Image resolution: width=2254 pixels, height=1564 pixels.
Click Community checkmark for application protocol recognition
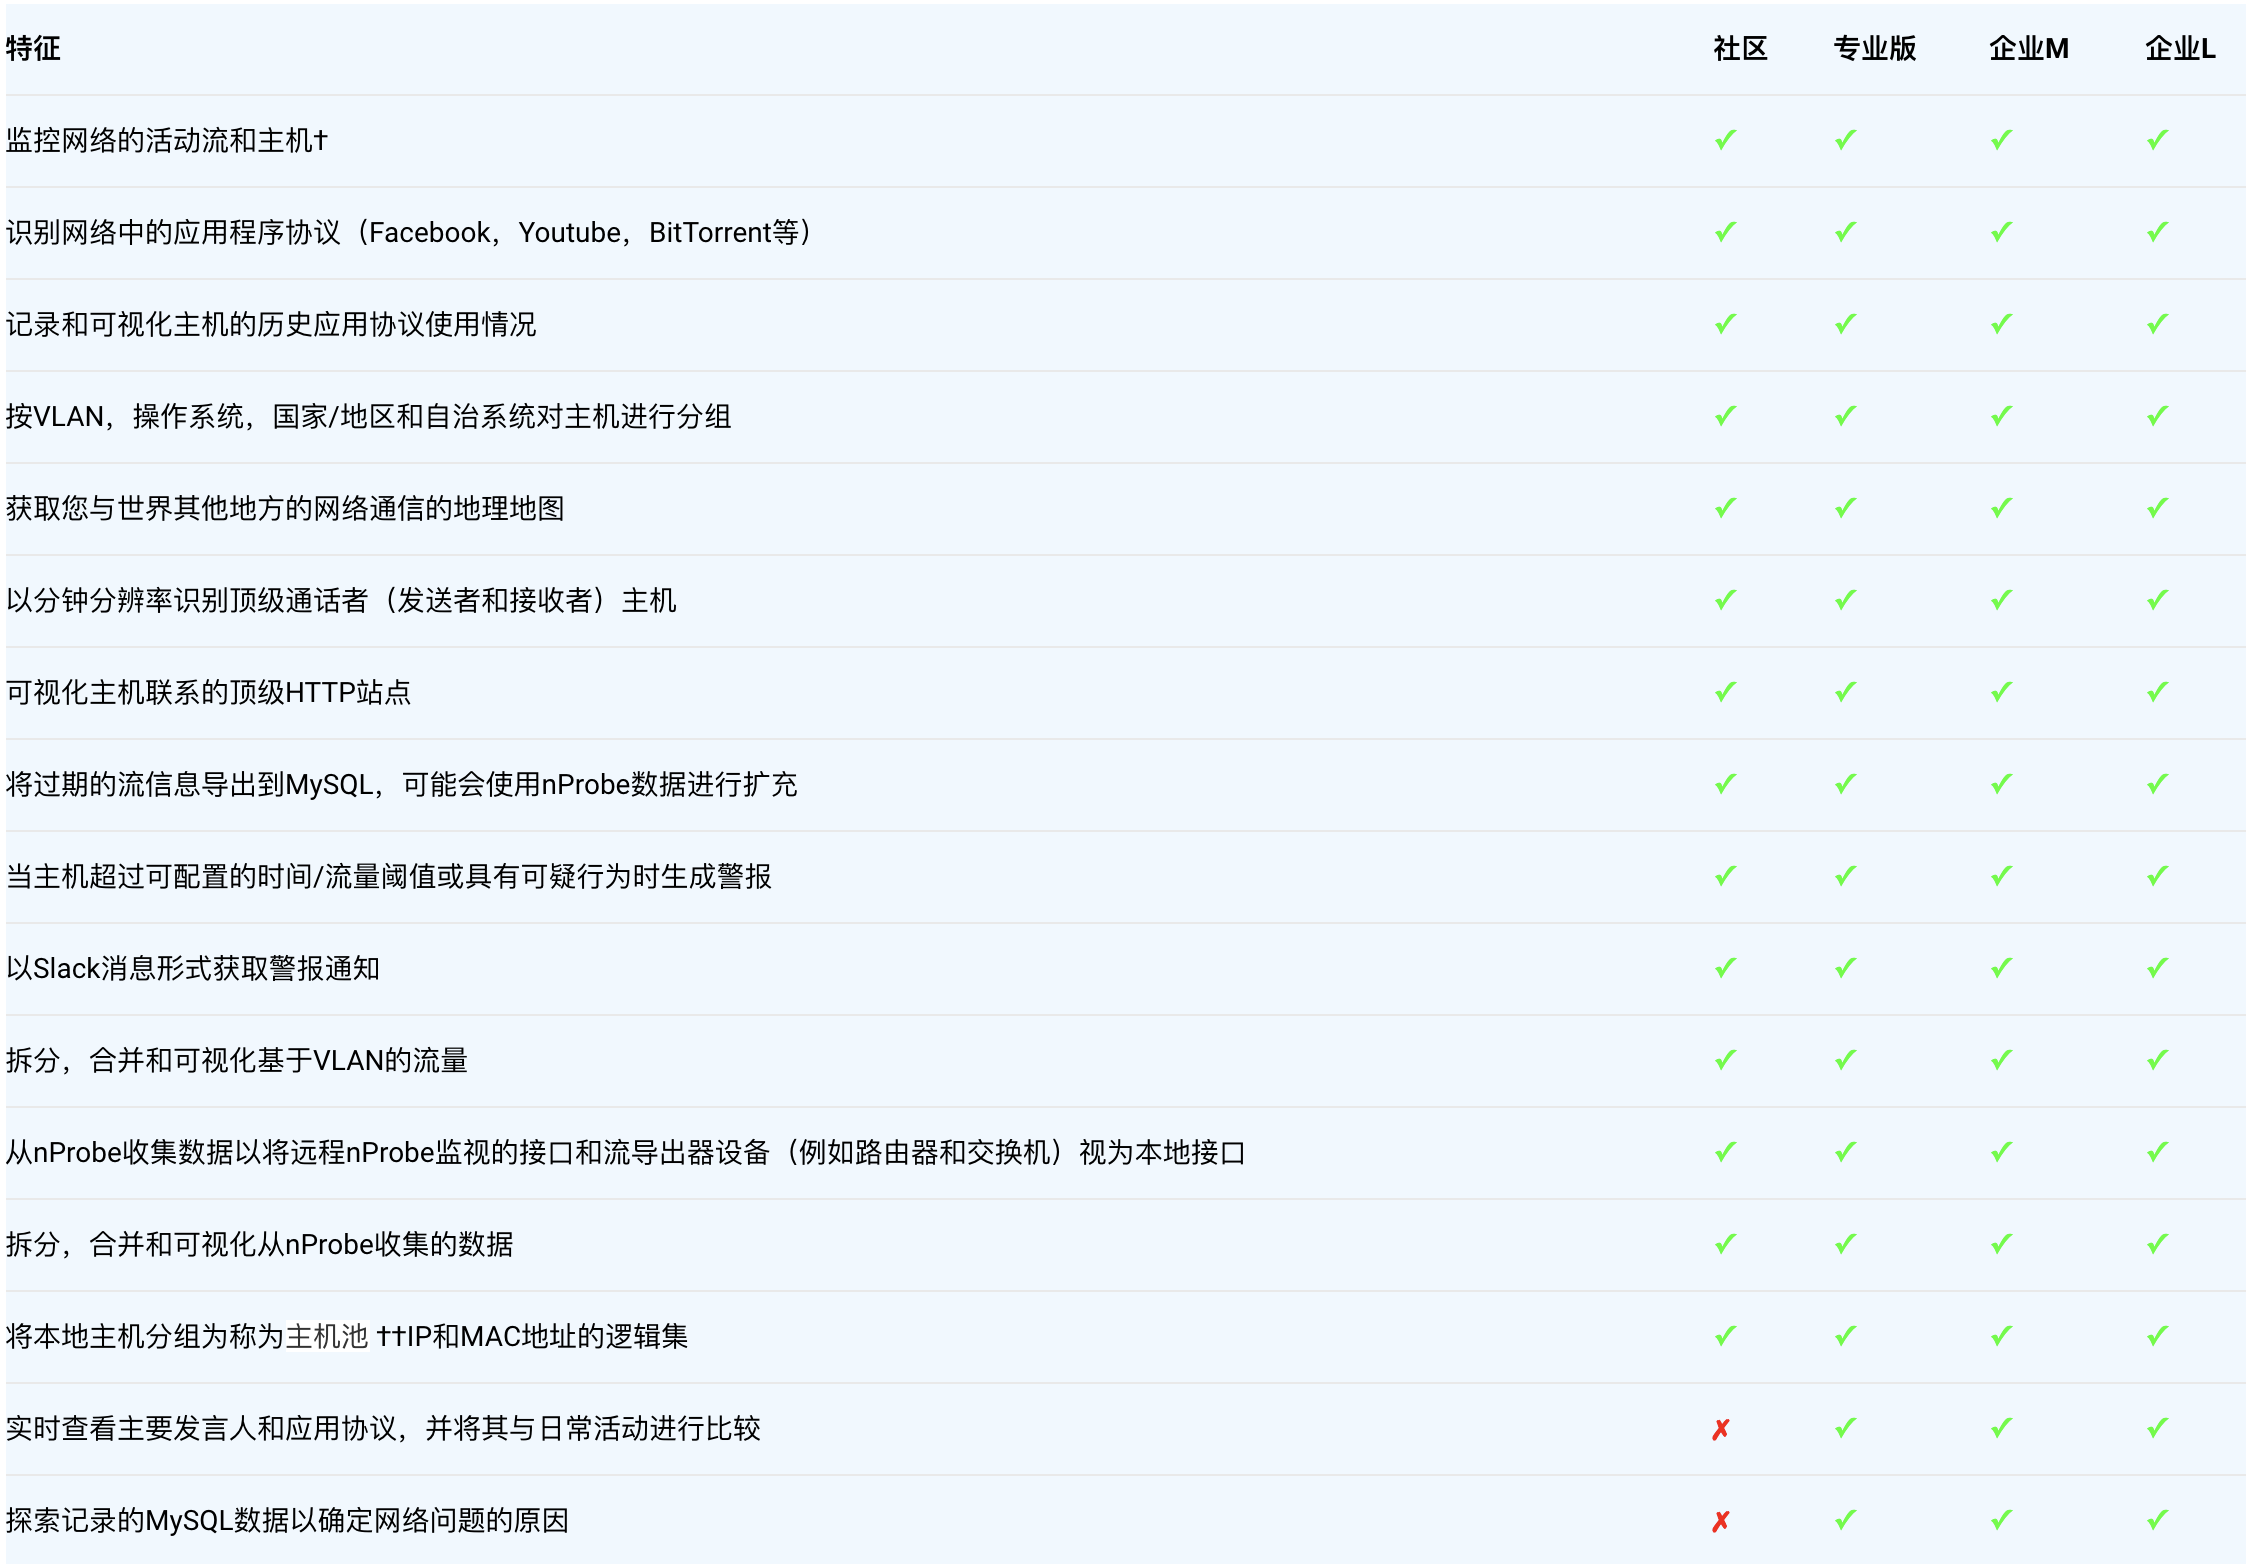(1725, 232)
